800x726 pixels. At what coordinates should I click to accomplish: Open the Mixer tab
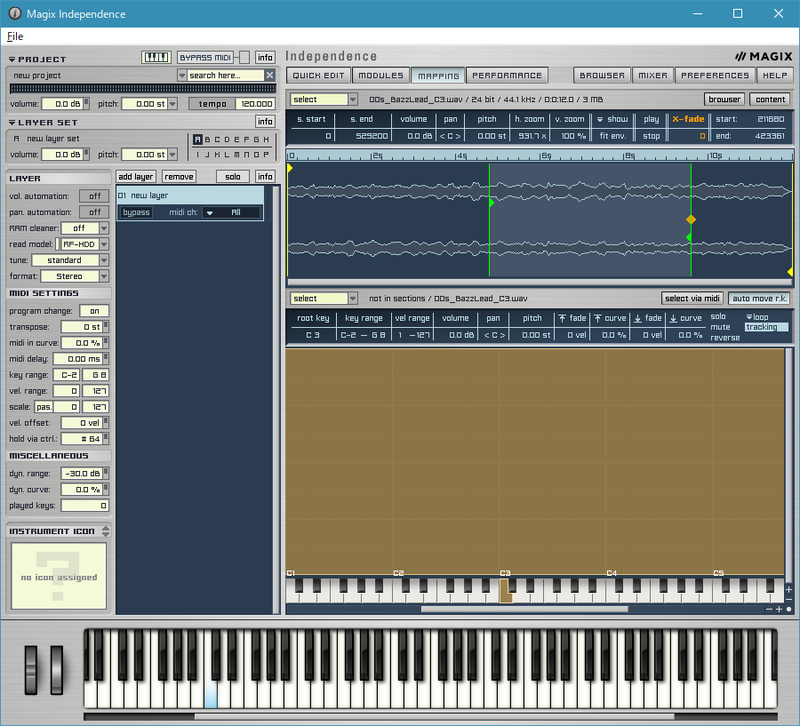pos(653,75)
